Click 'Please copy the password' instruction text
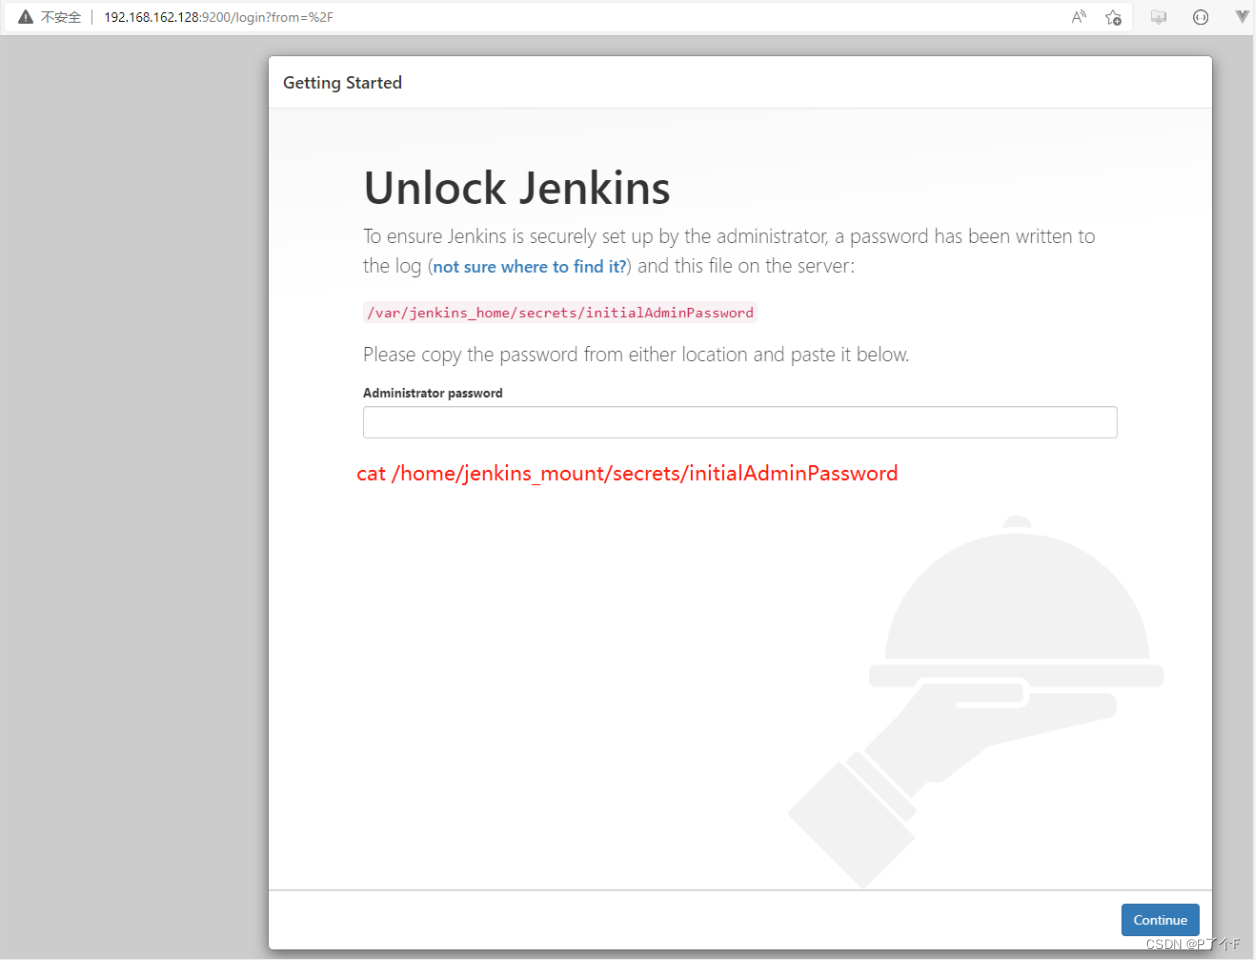The image size is (1256, 960). click(636, 355)
